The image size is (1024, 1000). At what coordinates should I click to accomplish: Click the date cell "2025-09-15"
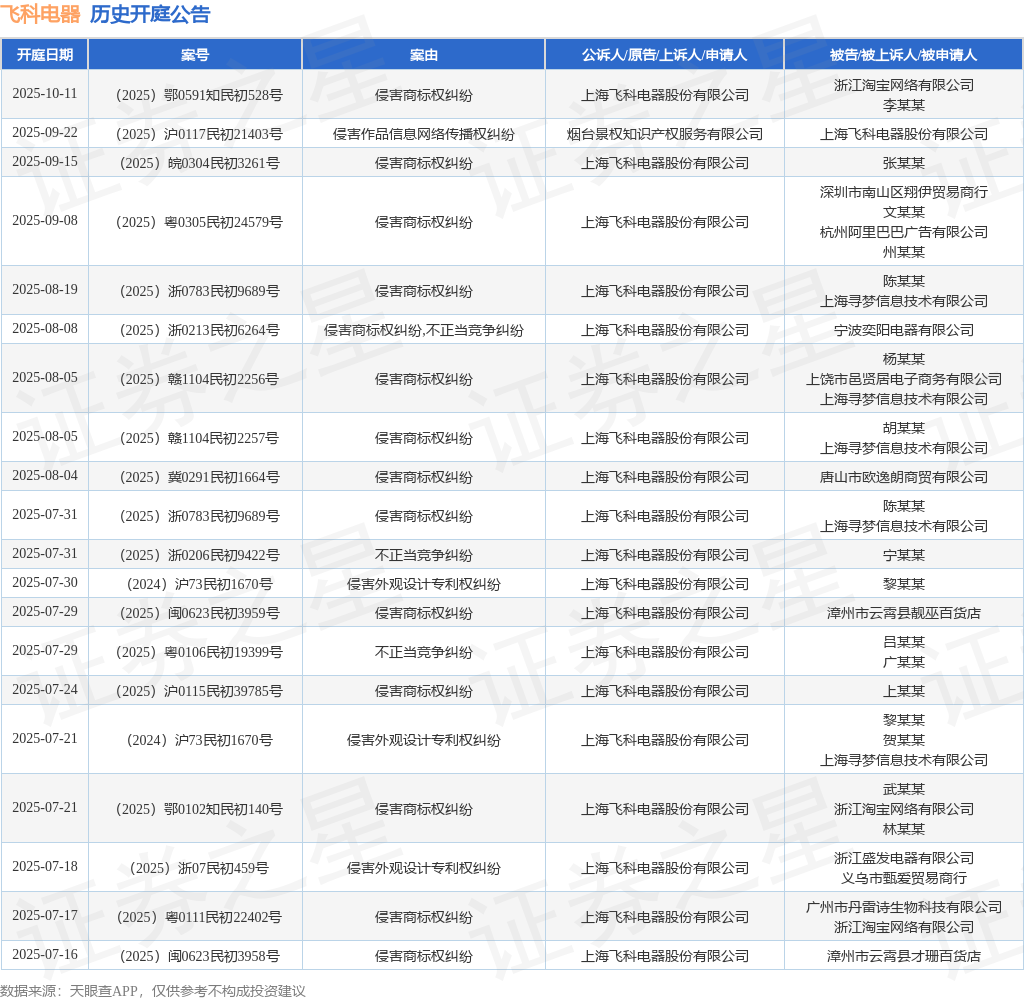44,161
